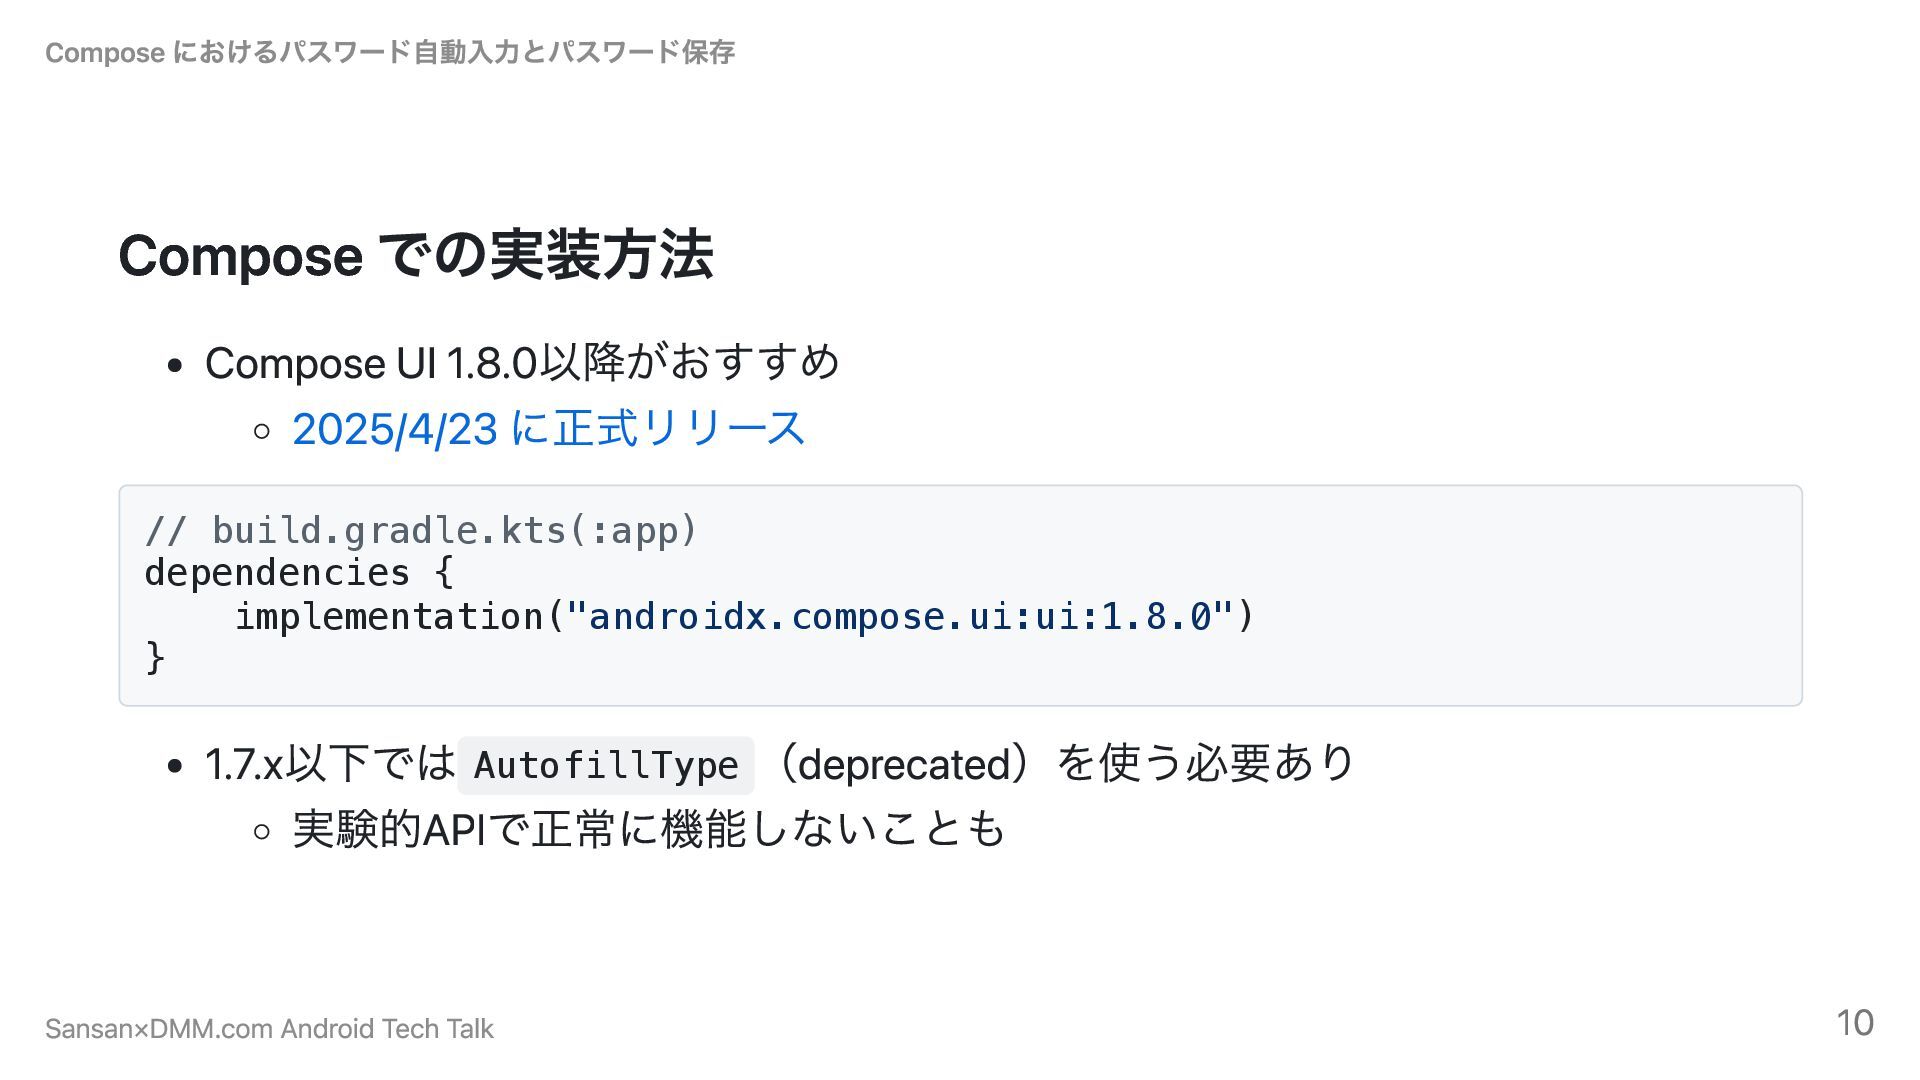Click the implementation dependency string androidx.compose.ui:ui:1.8.0
This screenshot has height=1080, width=1920.
(x=900, y=616)
